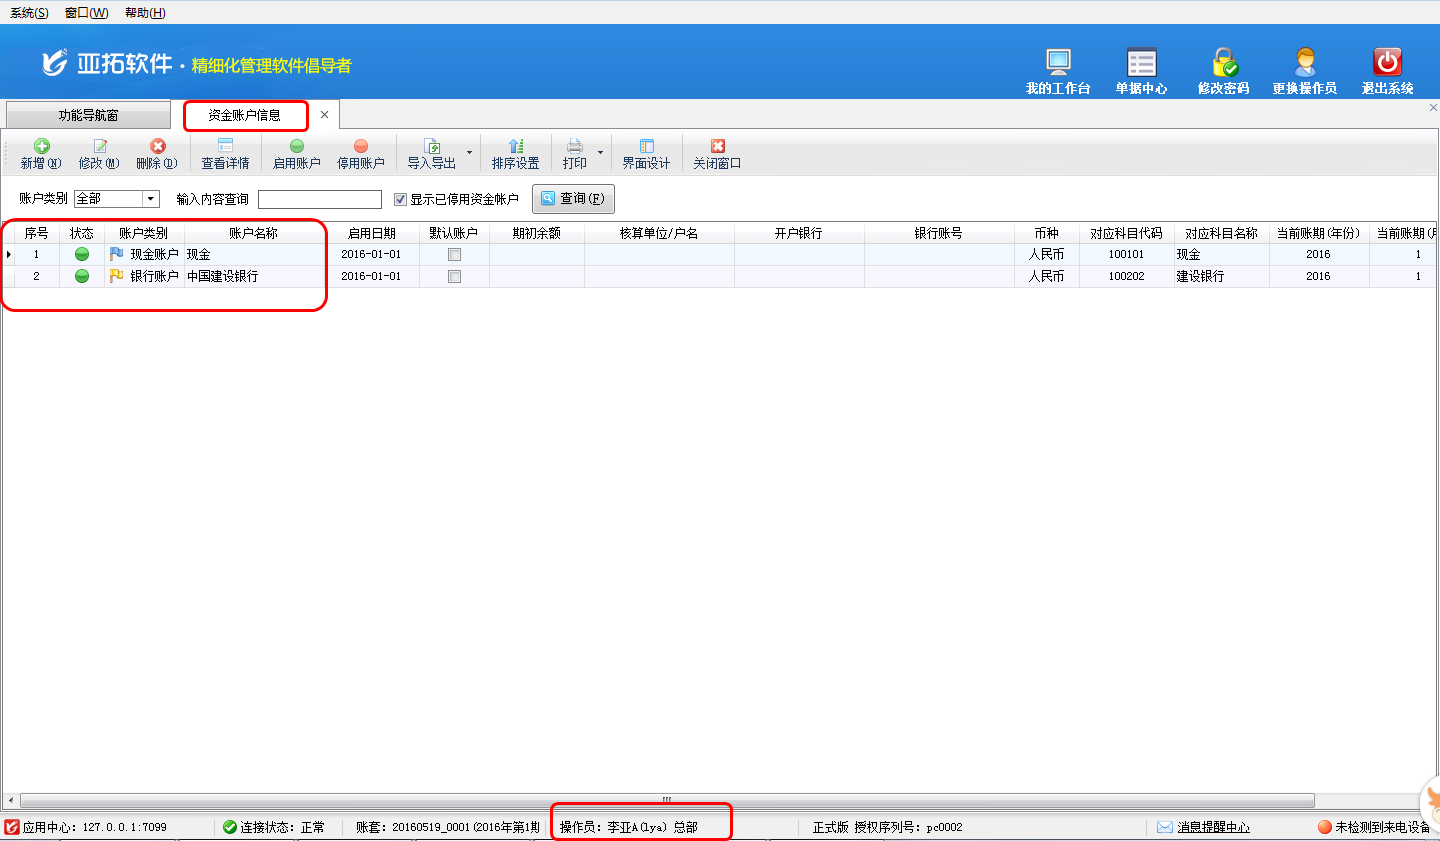Click the 启用账户 green icon
The width and height of the screenshot is (1440, 841).
tap(297, 147)
